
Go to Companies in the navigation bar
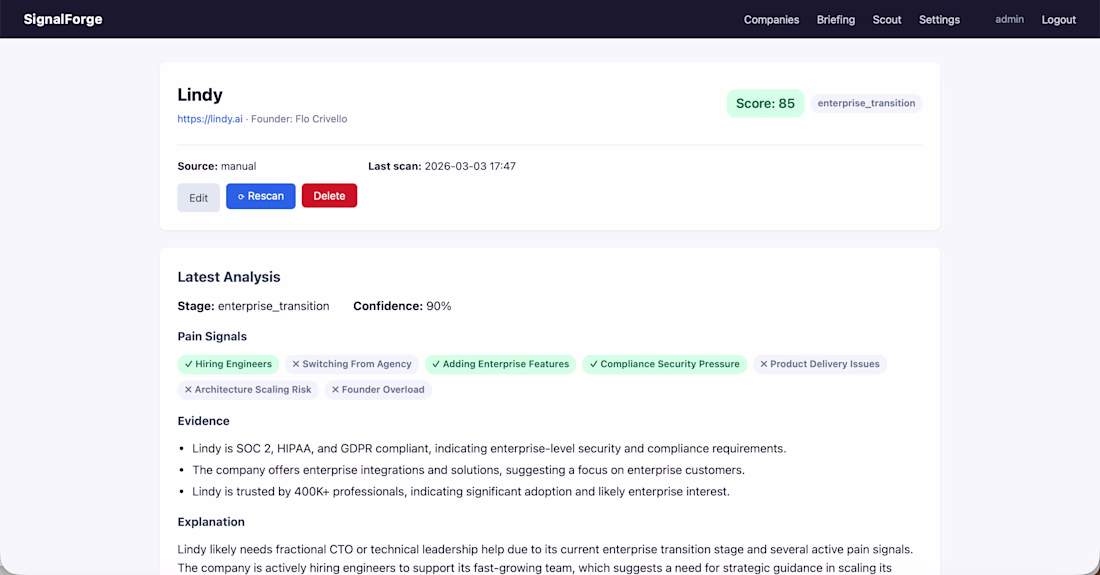(x=771, y=20)
